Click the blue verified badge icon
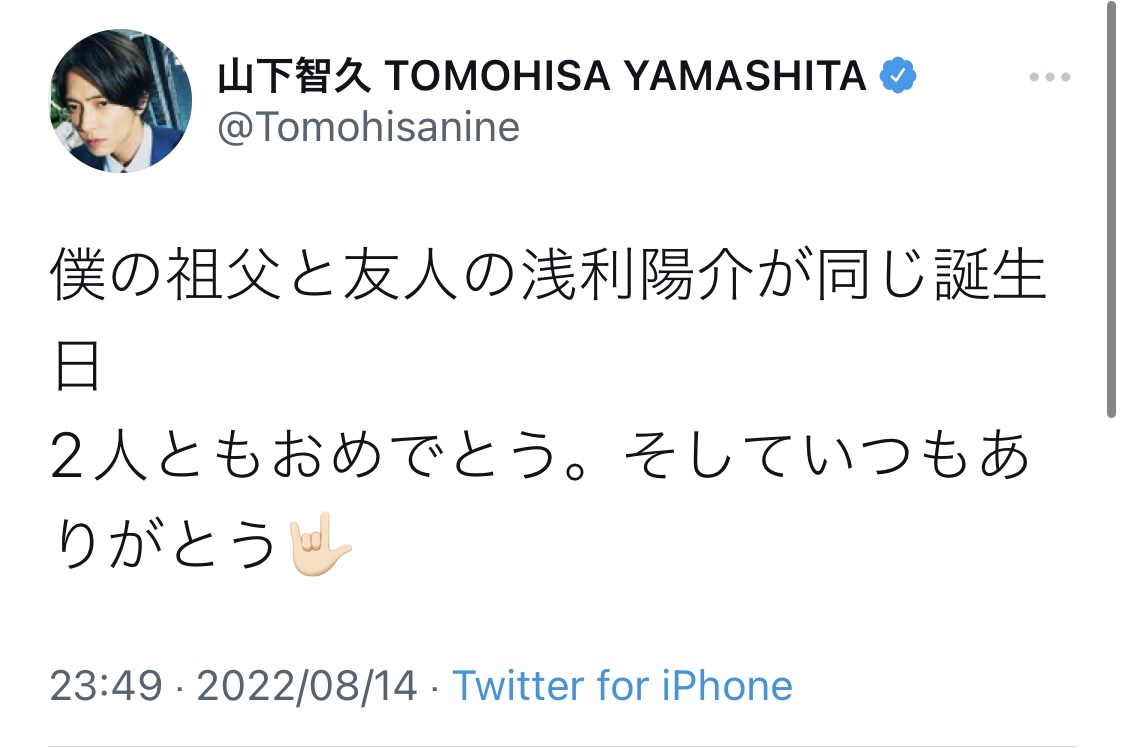Viewport: 1125px width, 748px height. (898, 76)
